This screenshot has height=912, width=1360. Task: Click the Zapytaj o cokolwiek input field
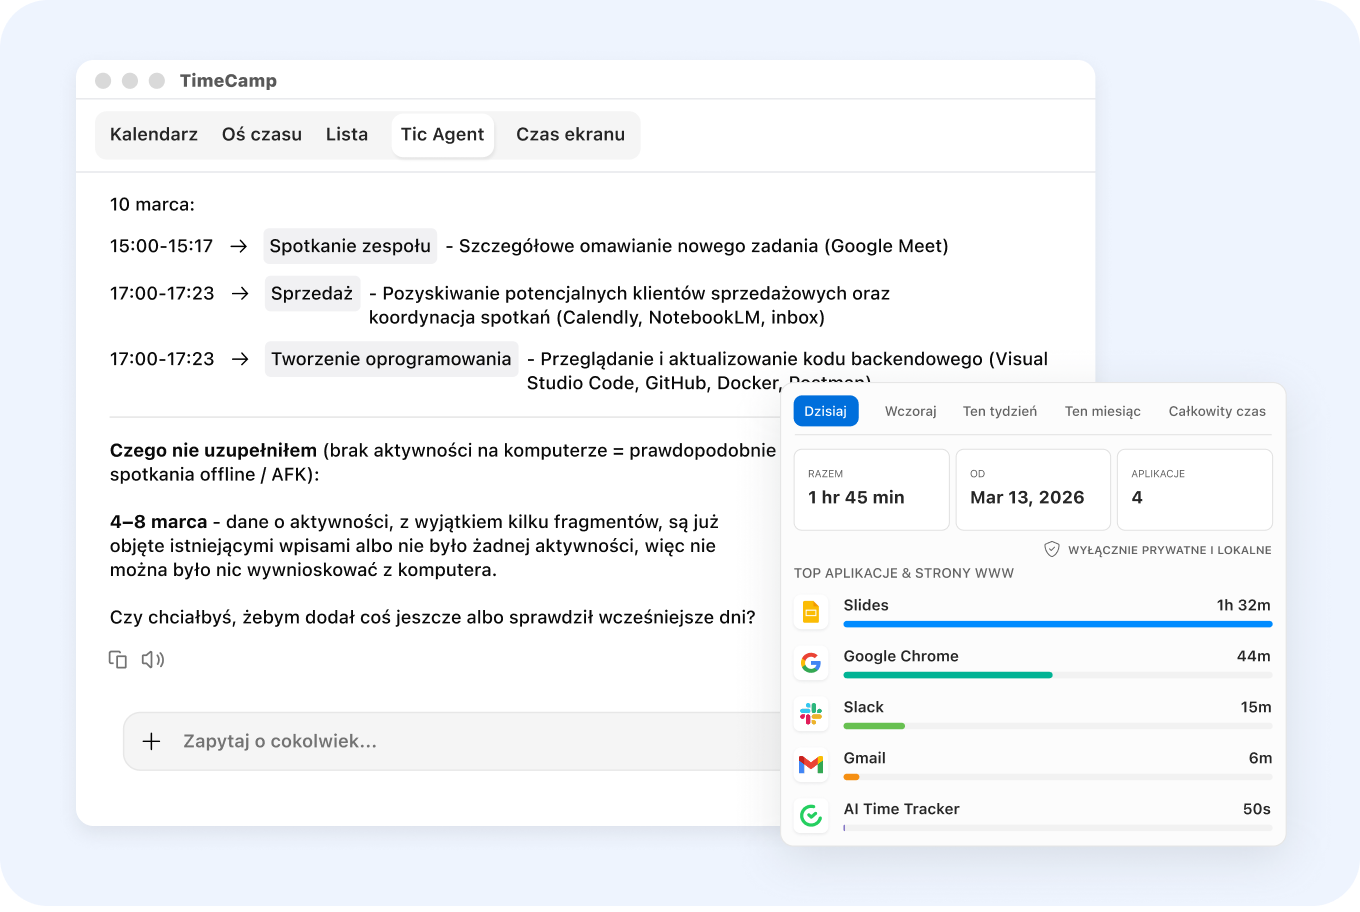click(x=450, y=742)
